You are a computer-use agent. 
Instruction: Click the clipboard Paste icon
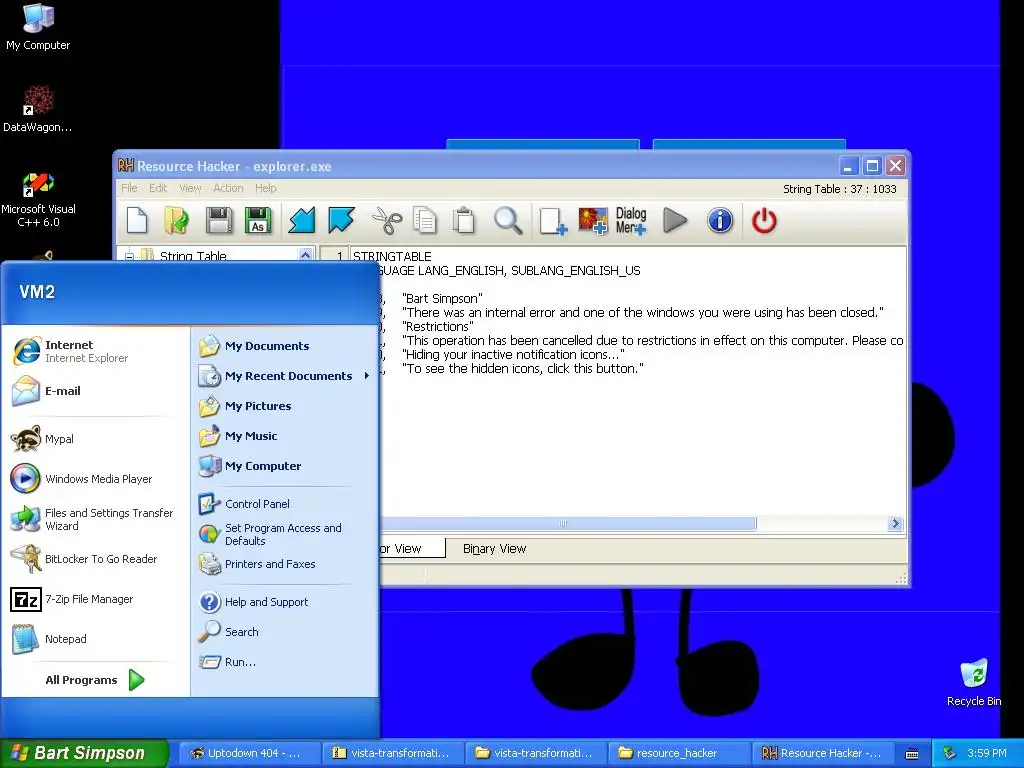[464, 221]
